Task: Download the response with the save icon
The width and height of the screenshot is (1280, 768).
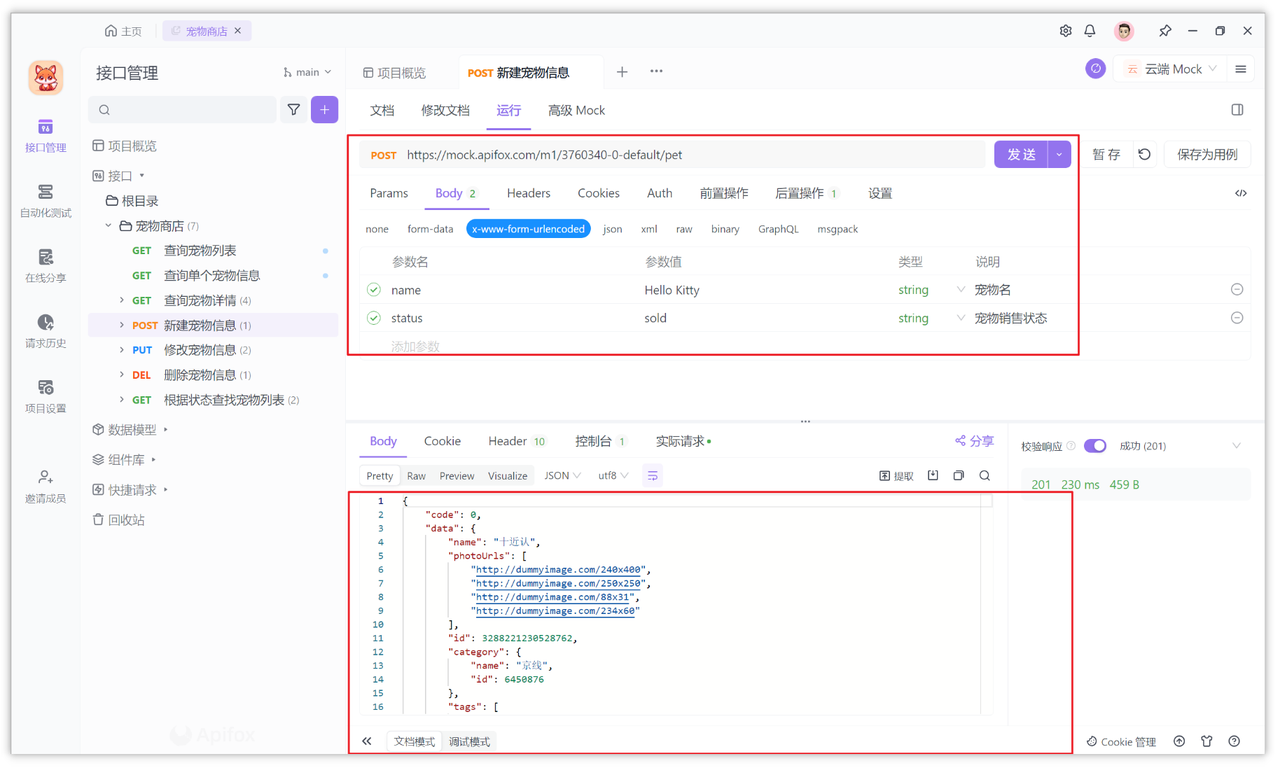Action: click(933, 476)
